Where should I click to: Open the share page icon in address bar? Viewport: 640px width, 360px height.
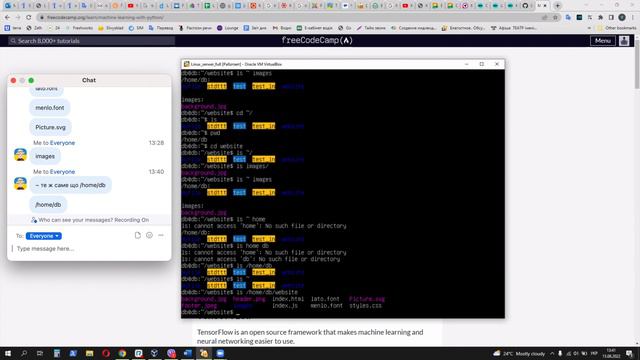click(544, 18)
